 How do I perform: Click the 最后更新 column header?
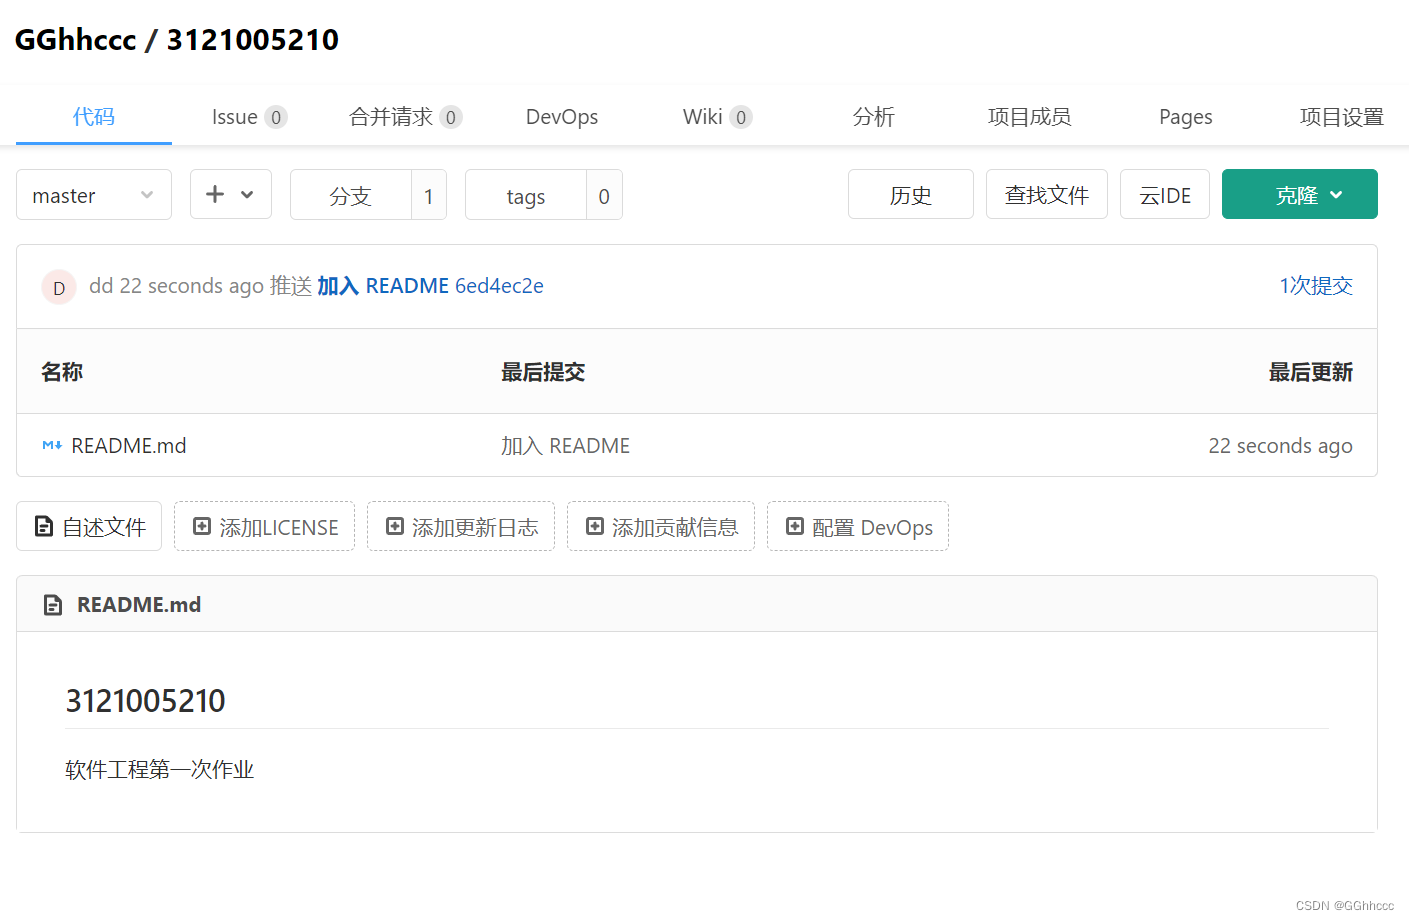pos(1310,372)
